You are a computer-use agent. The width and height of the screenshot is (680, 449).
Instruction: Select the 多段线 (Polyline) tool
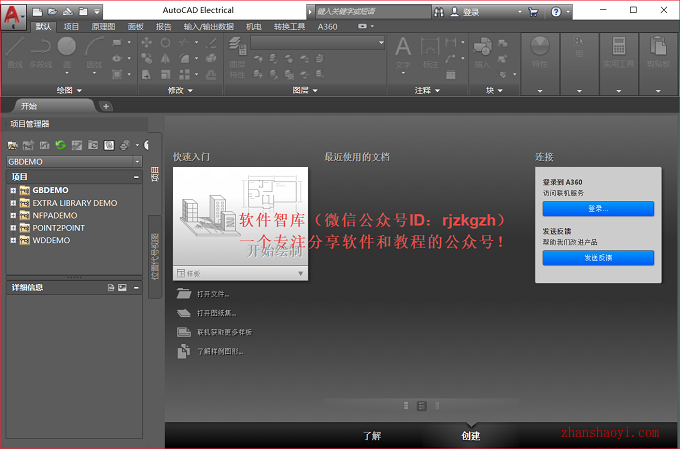(x=41, y=52)
